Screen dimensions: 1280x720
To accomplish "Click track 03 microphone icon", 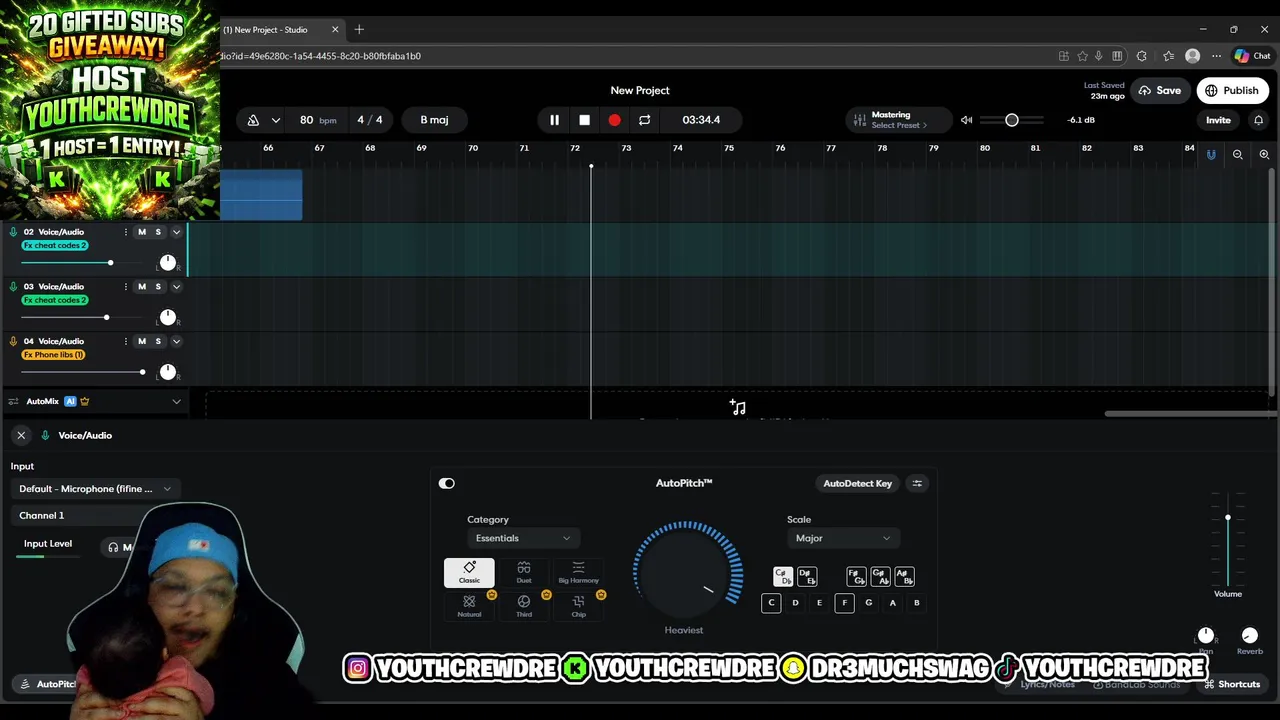I will click(x=13, y=287).
